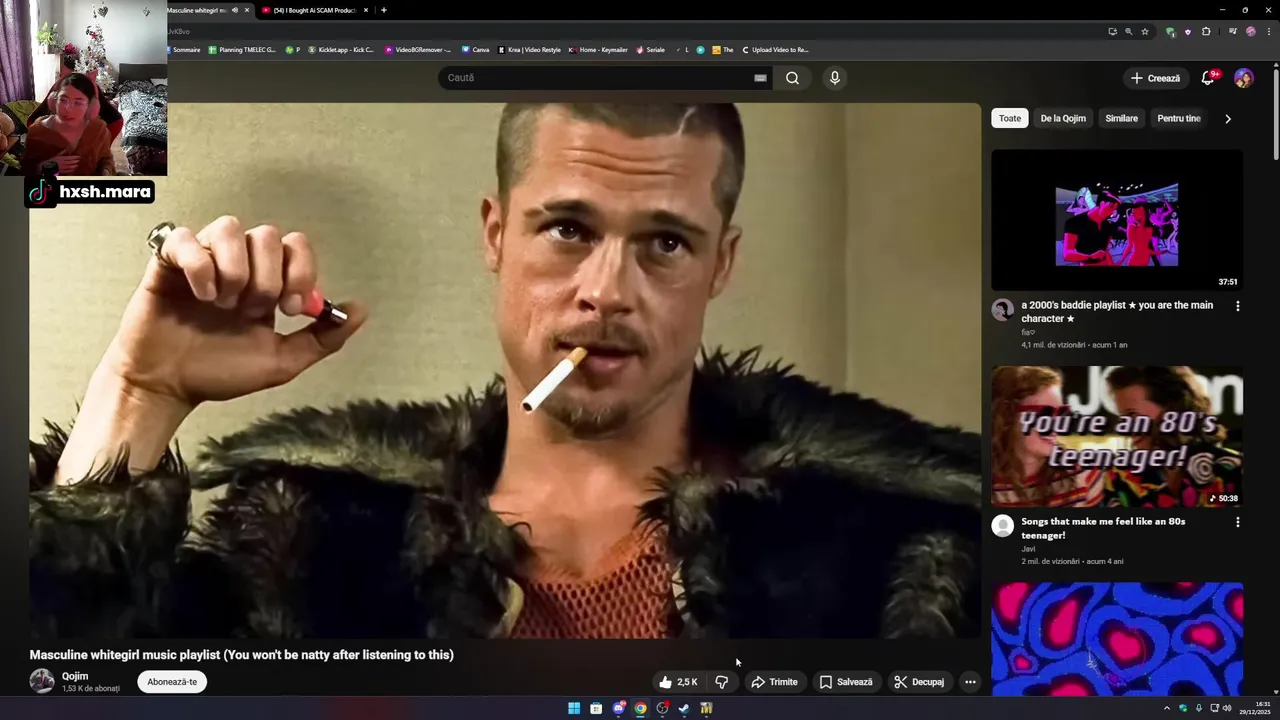Open 2000's baddie playlist thumbnail

pyautogui.click(x=1117, y=220)
